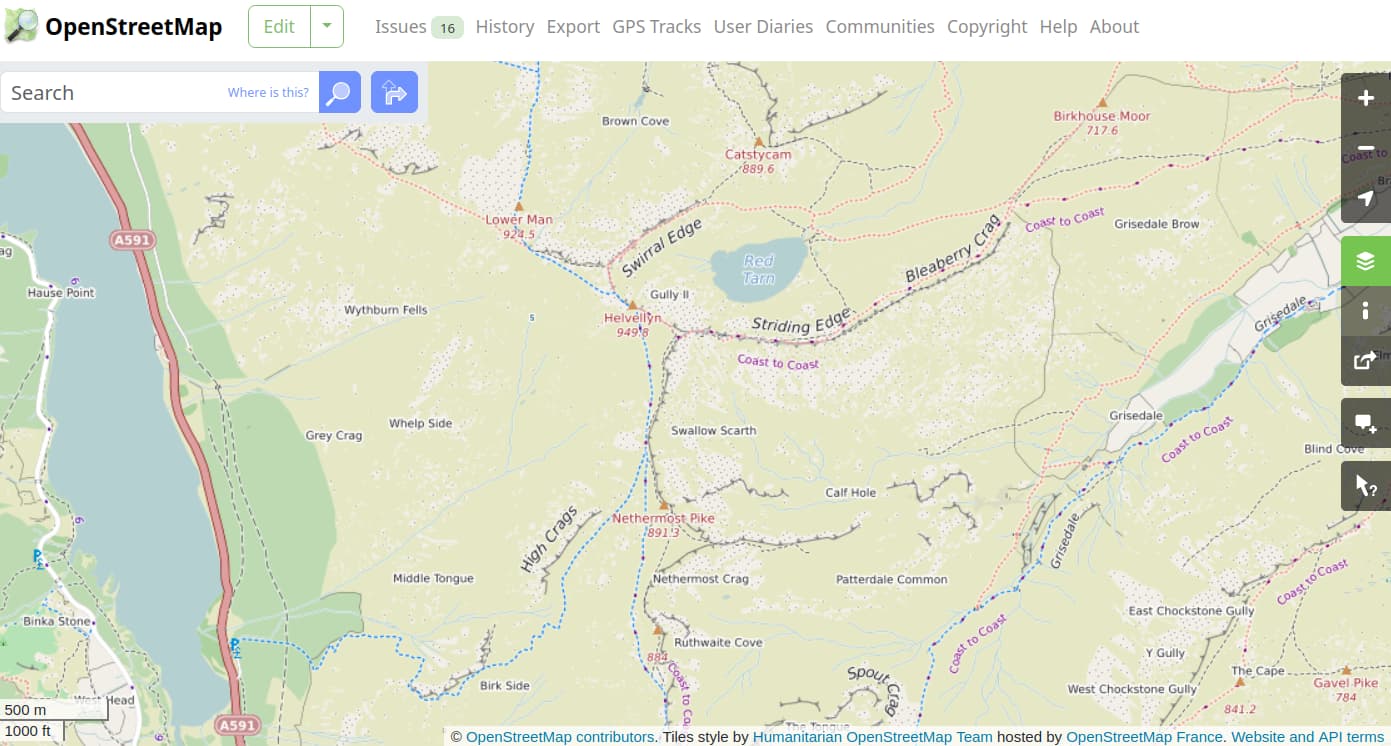Screen dimensions: 1391x746
Task: Click the Lower Man peak marker
Action: 518,206
